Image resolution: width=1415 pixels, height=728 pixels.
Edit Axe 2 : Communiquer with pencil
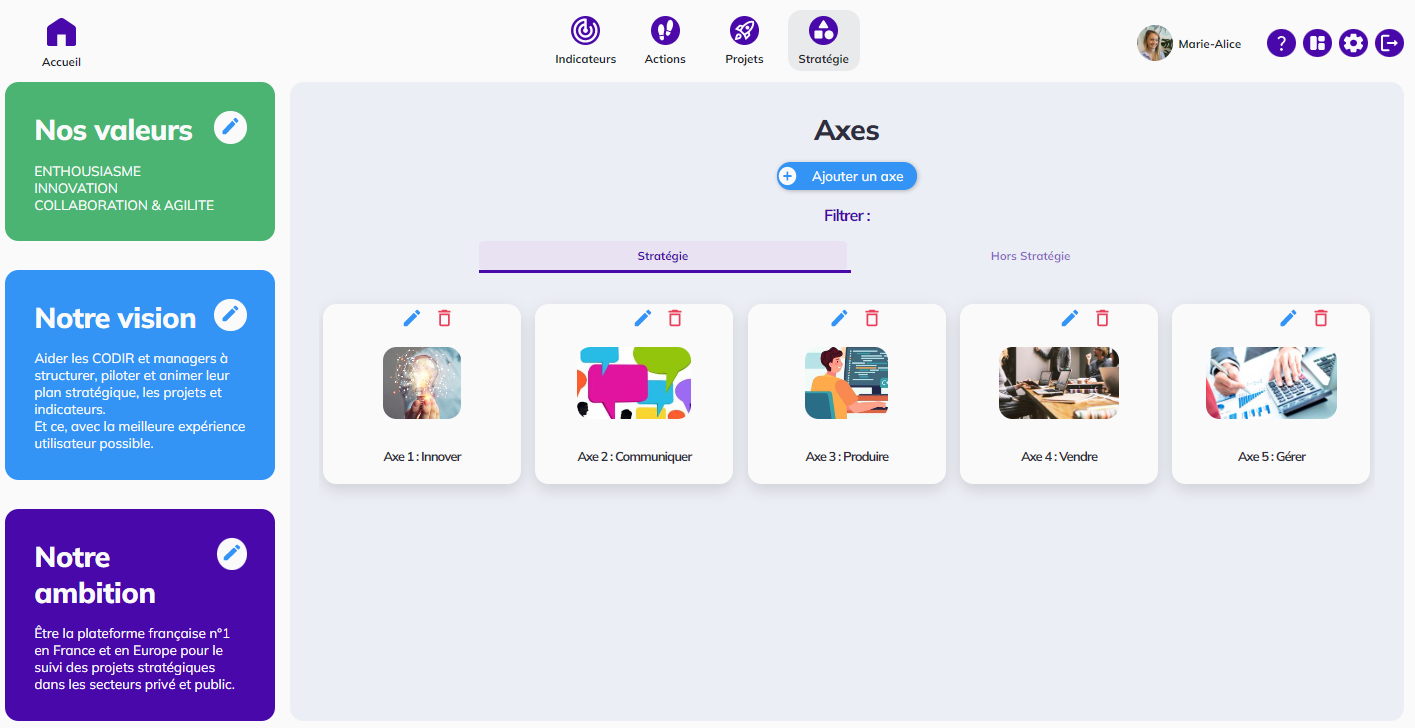coord(643,318)
